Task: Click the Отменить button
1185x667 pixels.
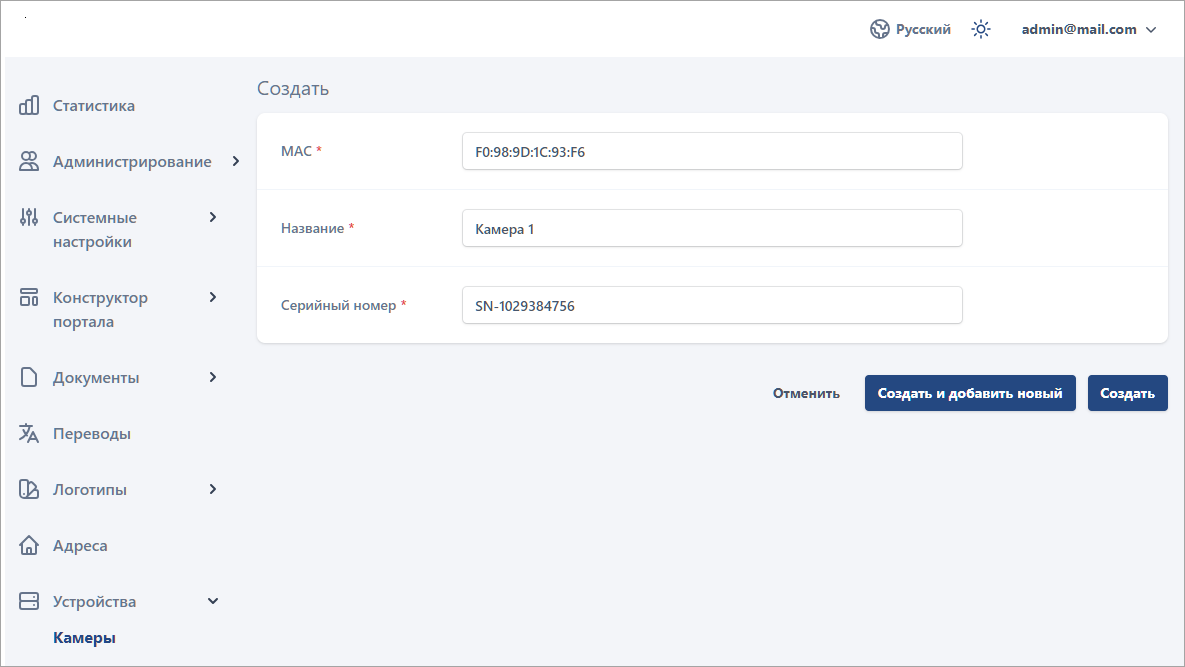Action: click(806, 394)
